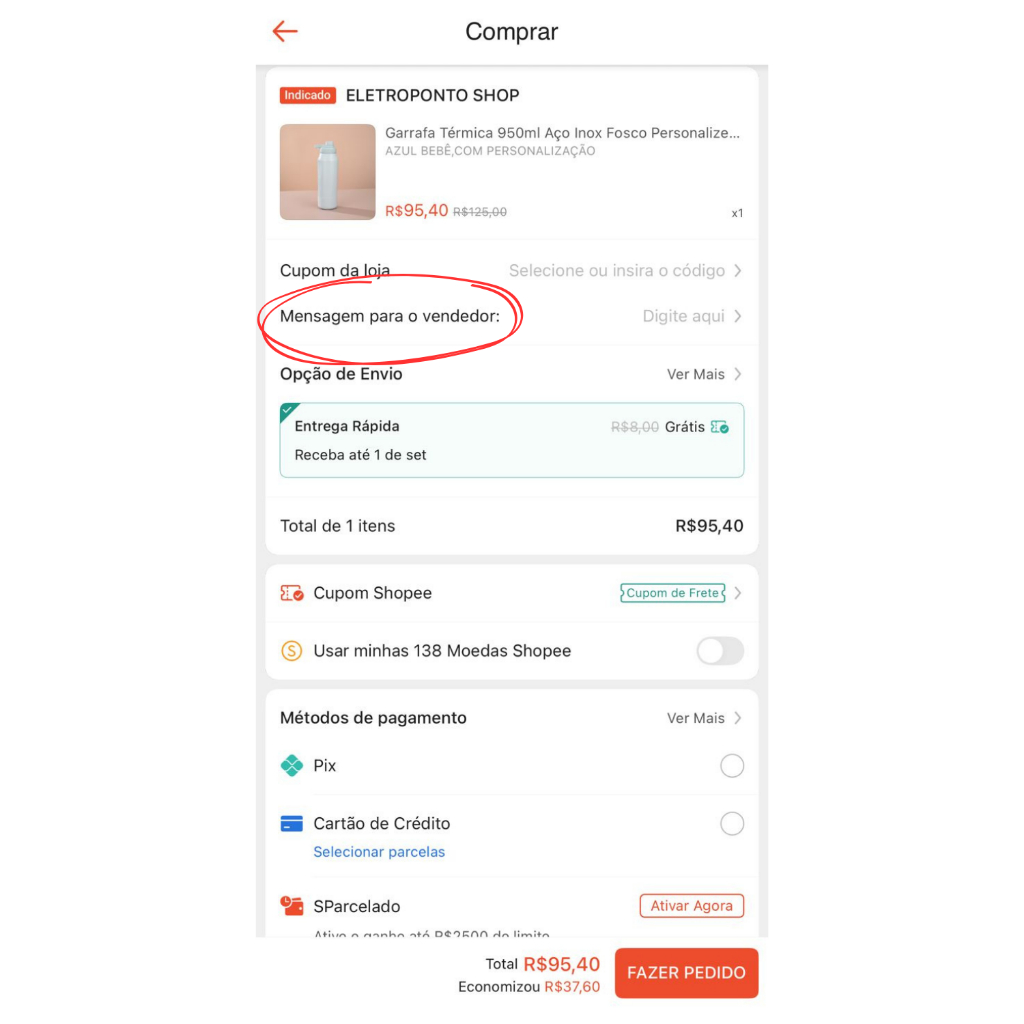Image resolution: width=1024 pixels, height=1024 pixels.
Task: Expand the Cupom da loja chevron
Action: point(738,270)
